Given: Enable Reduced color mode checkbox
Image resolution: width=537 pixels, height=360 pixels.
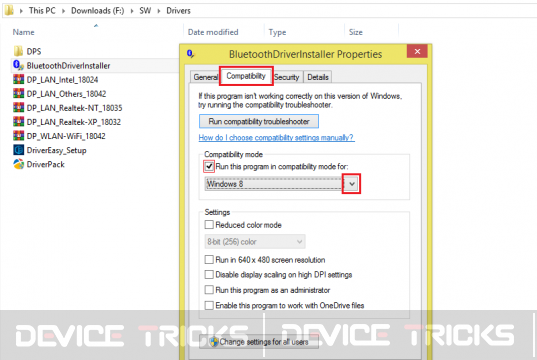Looking at the screenshot, I should point(209,225).
